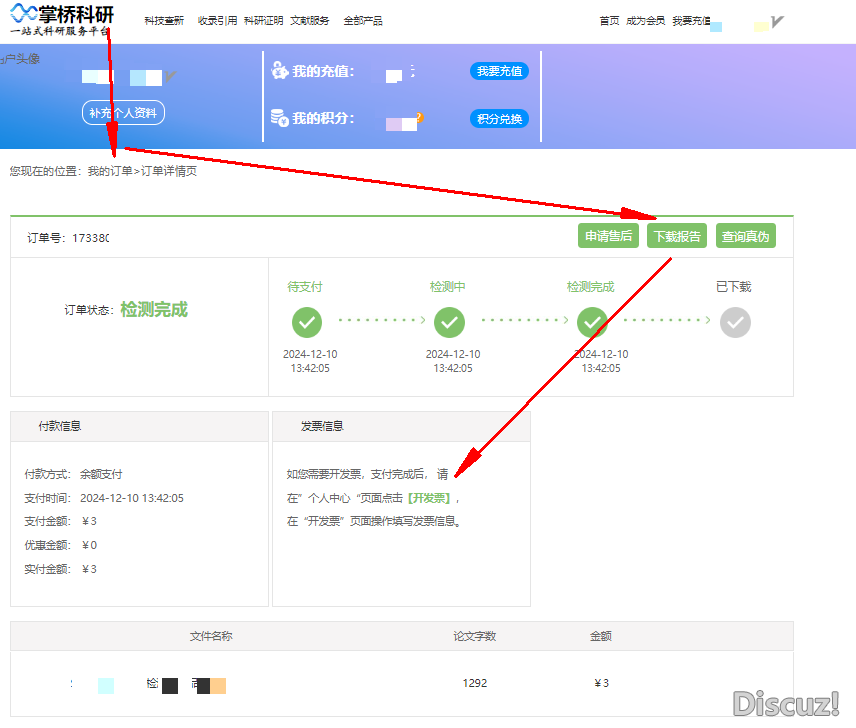The width and height of the screenshot is (856, 728).
Task: Click the 我的充值 wallet icon
Action: click(280, 71)
